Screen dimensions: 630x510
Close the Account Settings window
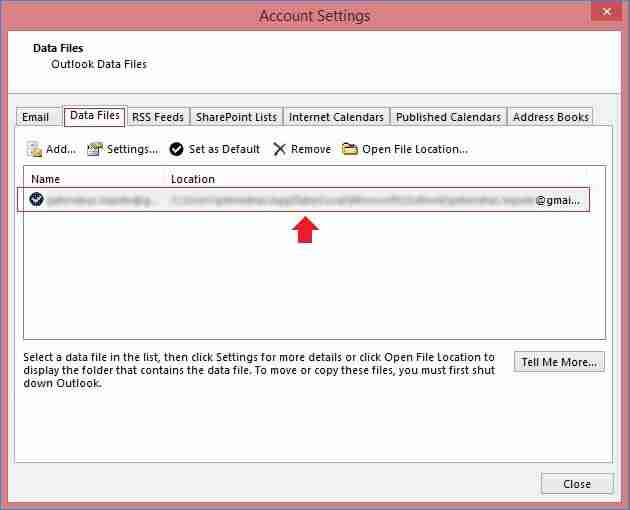(x=607, y=12)
